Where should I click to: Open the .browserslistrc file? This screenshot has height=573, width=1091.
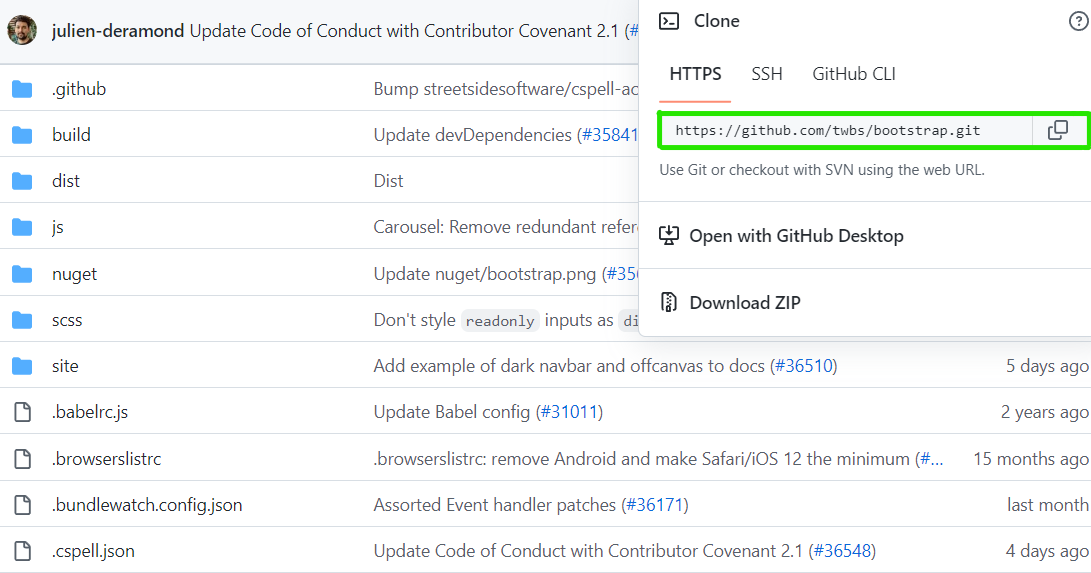[106, 458]
